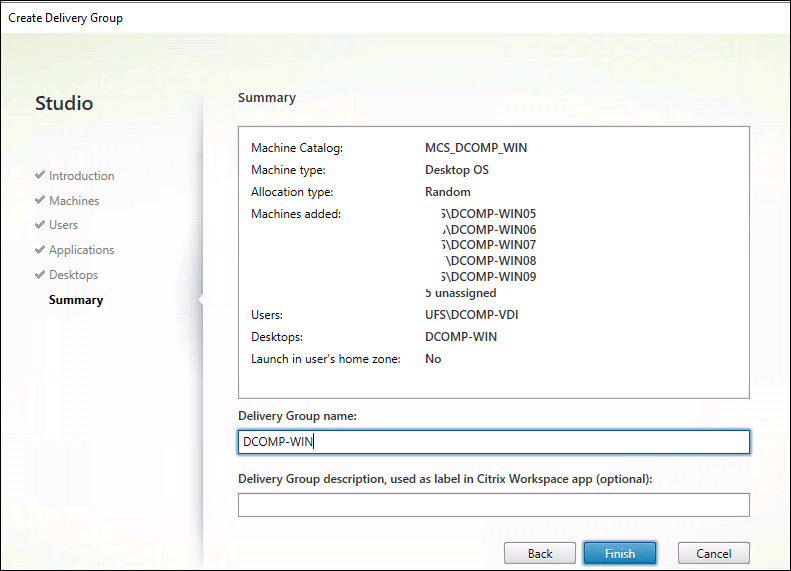
Task: Switch to the Applications wizard step
Action: 81,251
